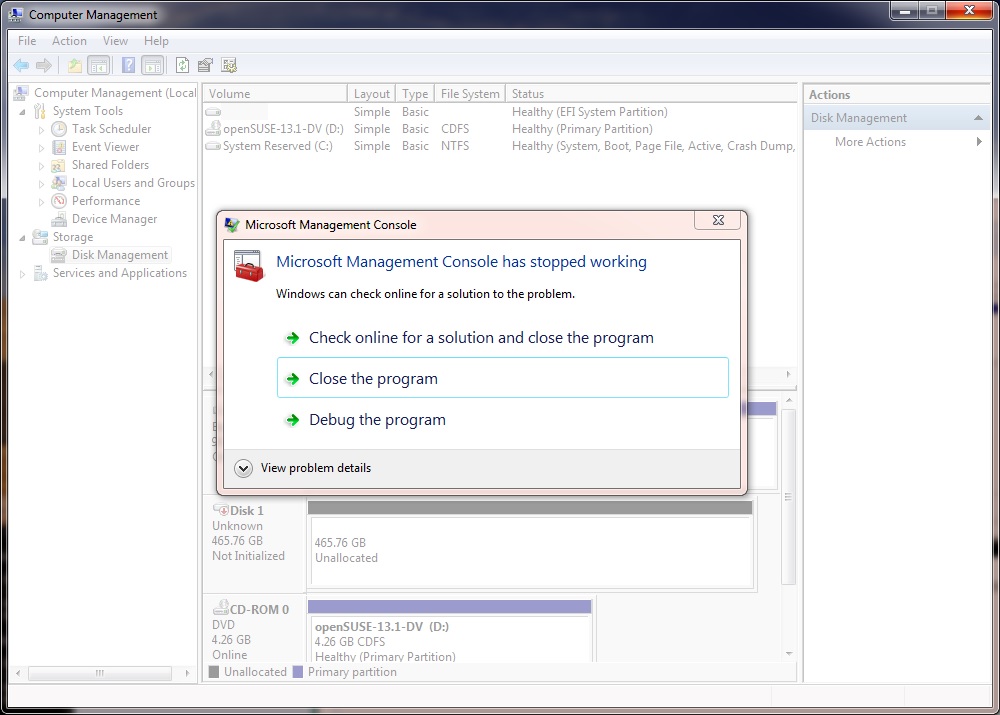The height and width of the screenshot is (715, 1000).
Task: Open More Actions in the Actions pane
Action: 897,142
